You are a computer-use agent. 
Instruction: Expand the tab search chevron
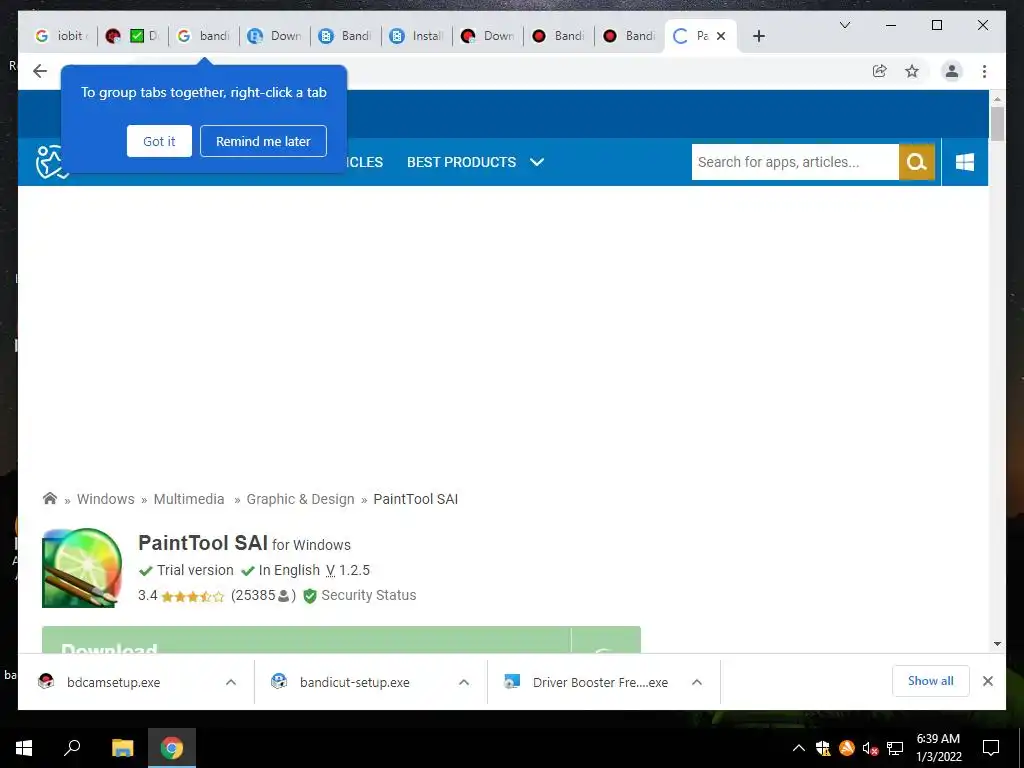tap(844, 25)
